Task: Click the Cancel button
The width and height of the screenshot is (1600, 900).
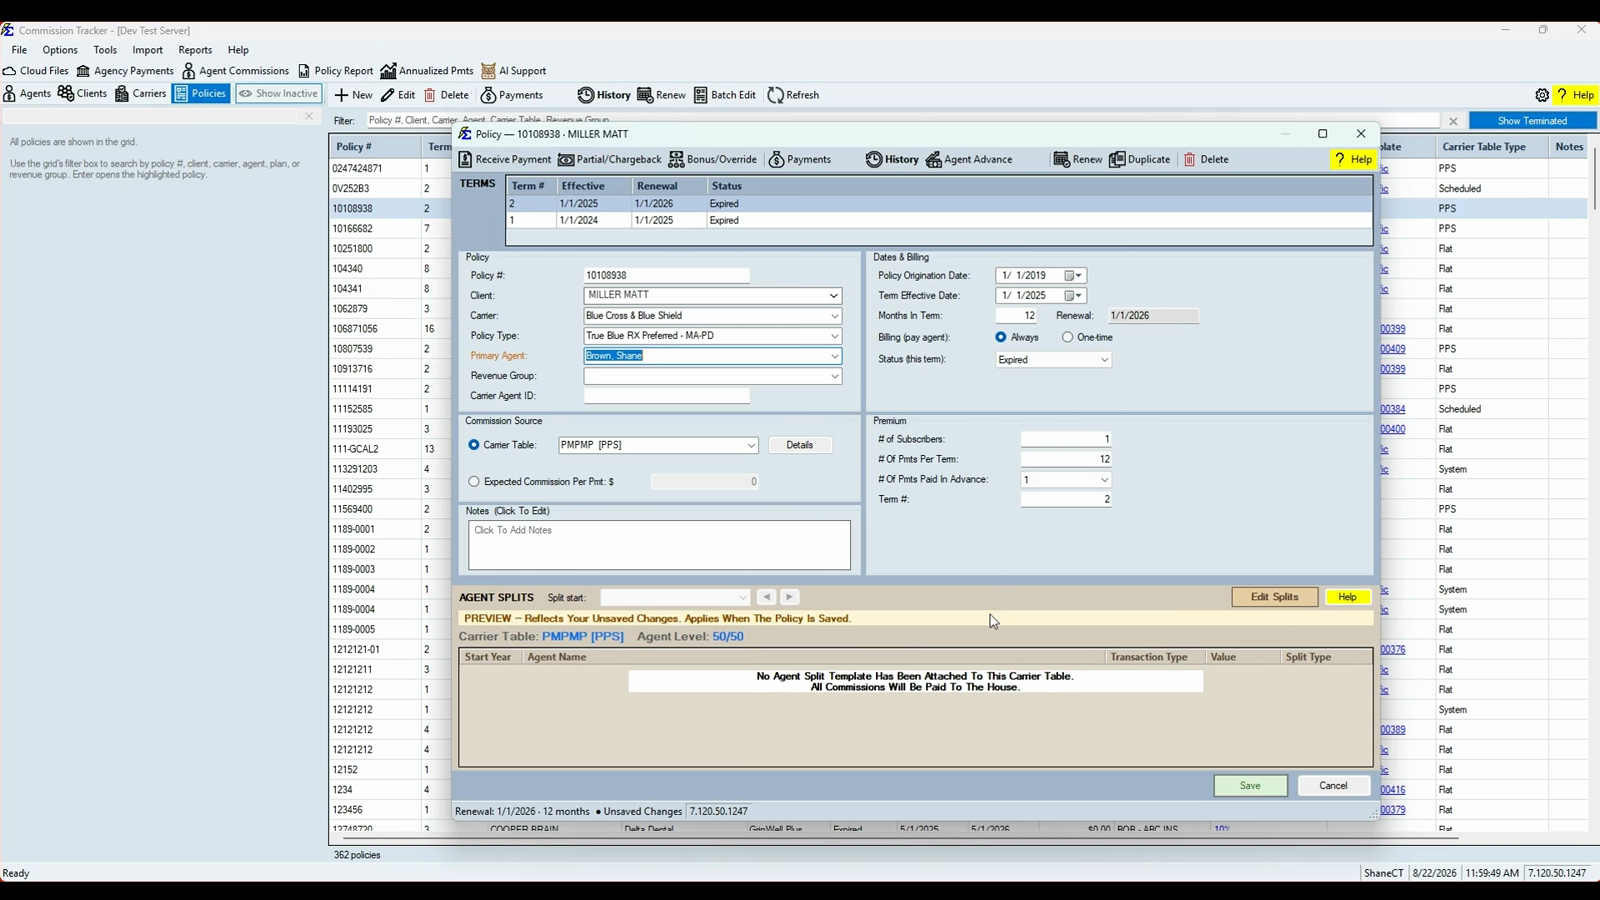Action: pos(1333,786)
